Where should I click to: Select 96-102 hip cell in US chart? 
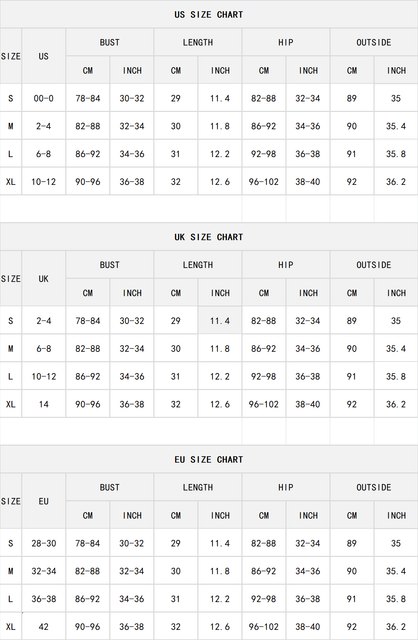click(x=264, y=181)
